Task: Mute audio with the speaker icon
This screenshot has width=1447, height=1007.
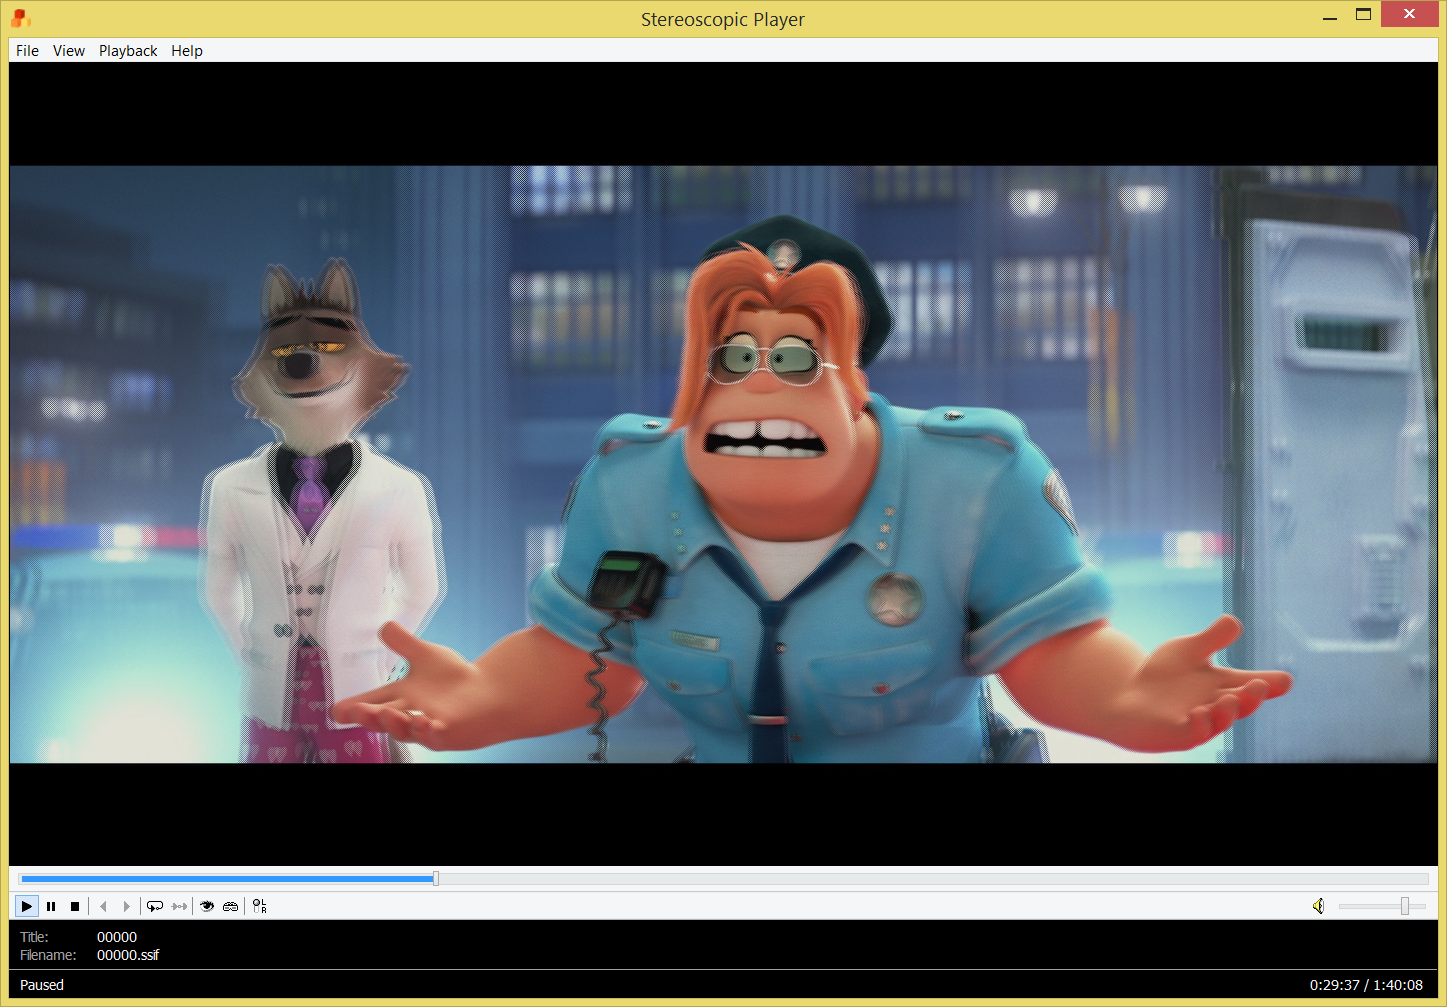Action: 1319,906
